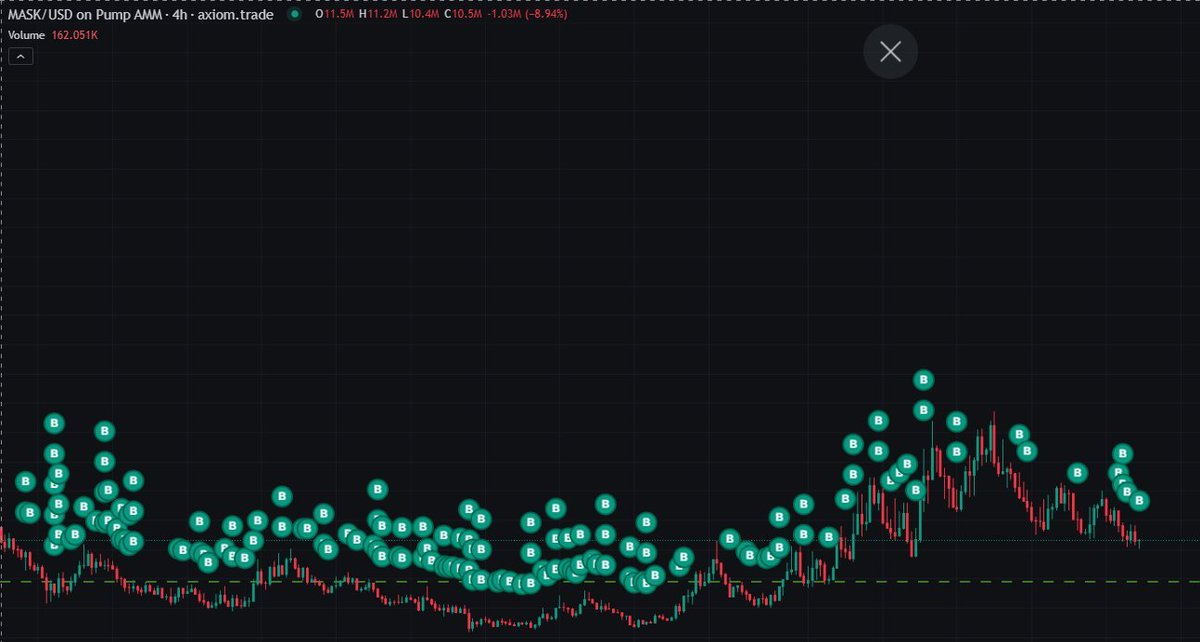The width and height of the screenshot is (1200, 642).
Task: Click the green market status dot beside the title
Action: point(294,15)
